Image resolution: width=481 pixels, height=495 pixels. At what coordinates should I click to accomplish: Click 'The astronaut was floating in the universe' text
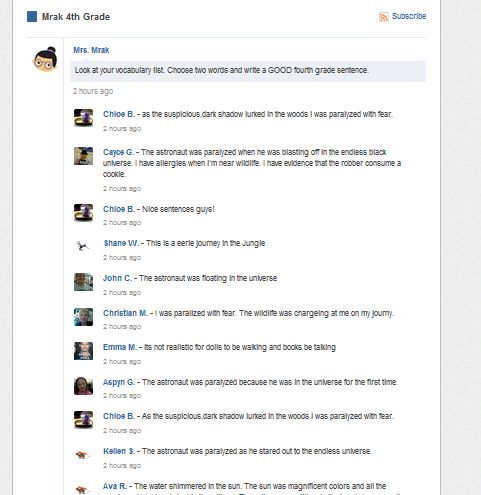pos(208,278)
